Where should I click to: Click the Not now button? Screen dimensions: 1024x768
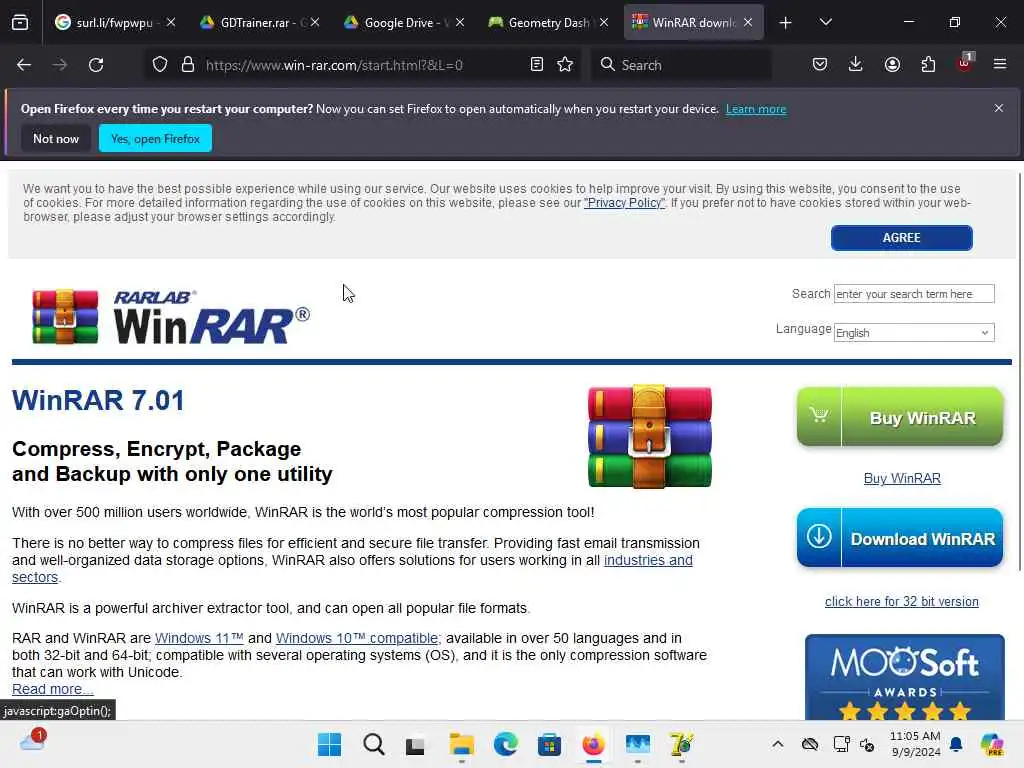56,138
